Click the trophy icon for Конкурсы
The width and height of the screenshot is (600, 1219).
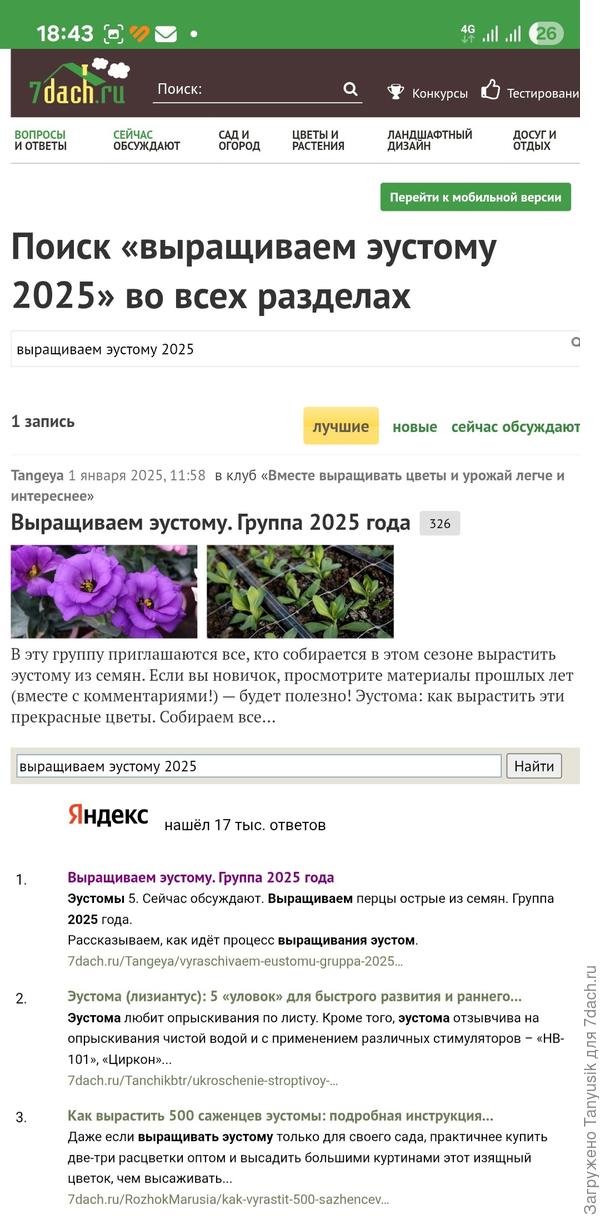tap(396, 92)
